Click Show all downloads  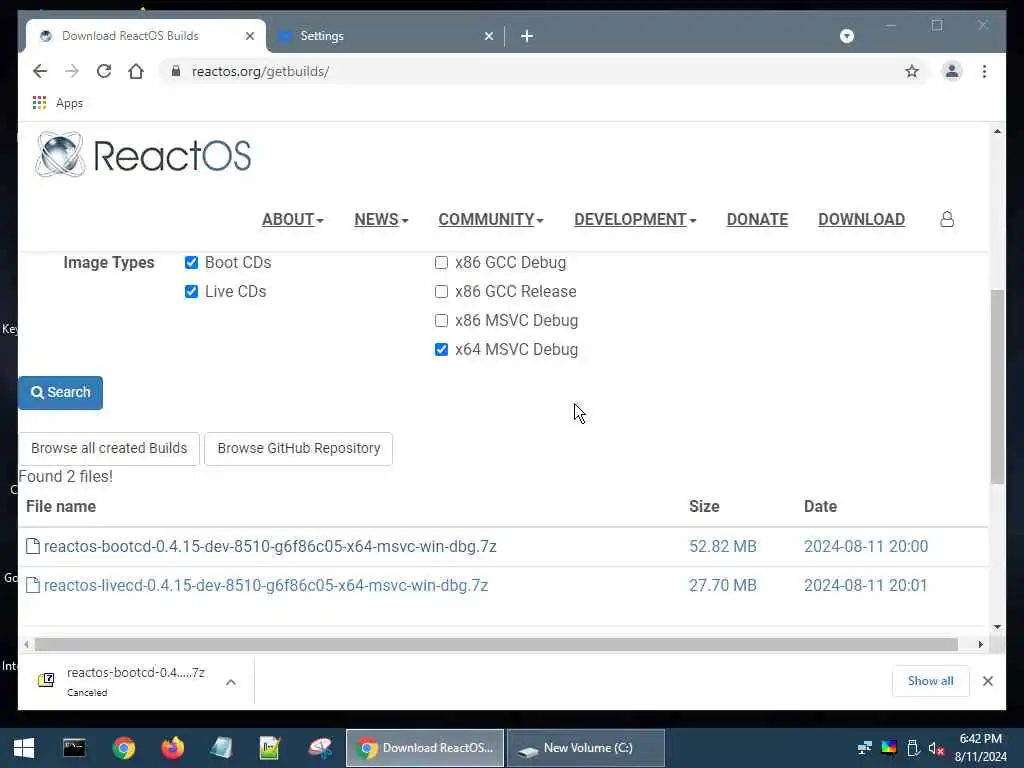930,681
